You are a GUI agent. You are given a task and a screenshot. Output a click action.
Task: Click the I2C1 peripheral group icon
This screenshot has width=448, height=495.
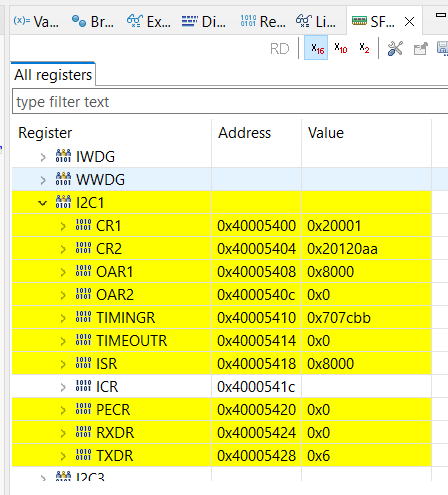(x=63, y=202)
